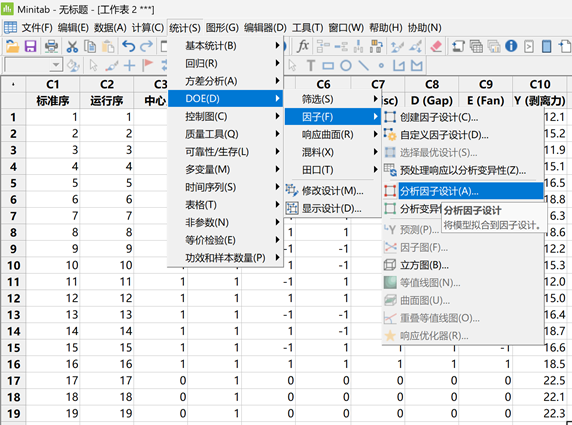Expand 时间序列(S) submenu

pyautogui.click(x=225, y=187)
